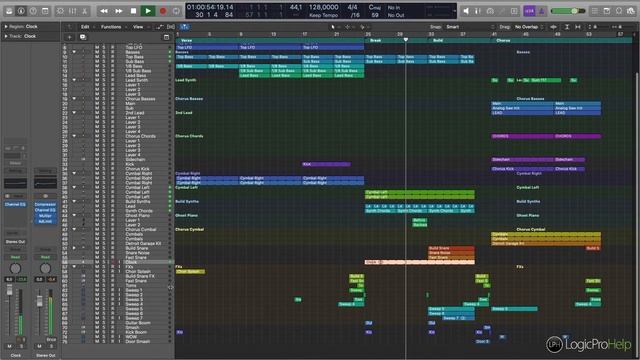Open the Snap Smart dropdown

(469, 27)
